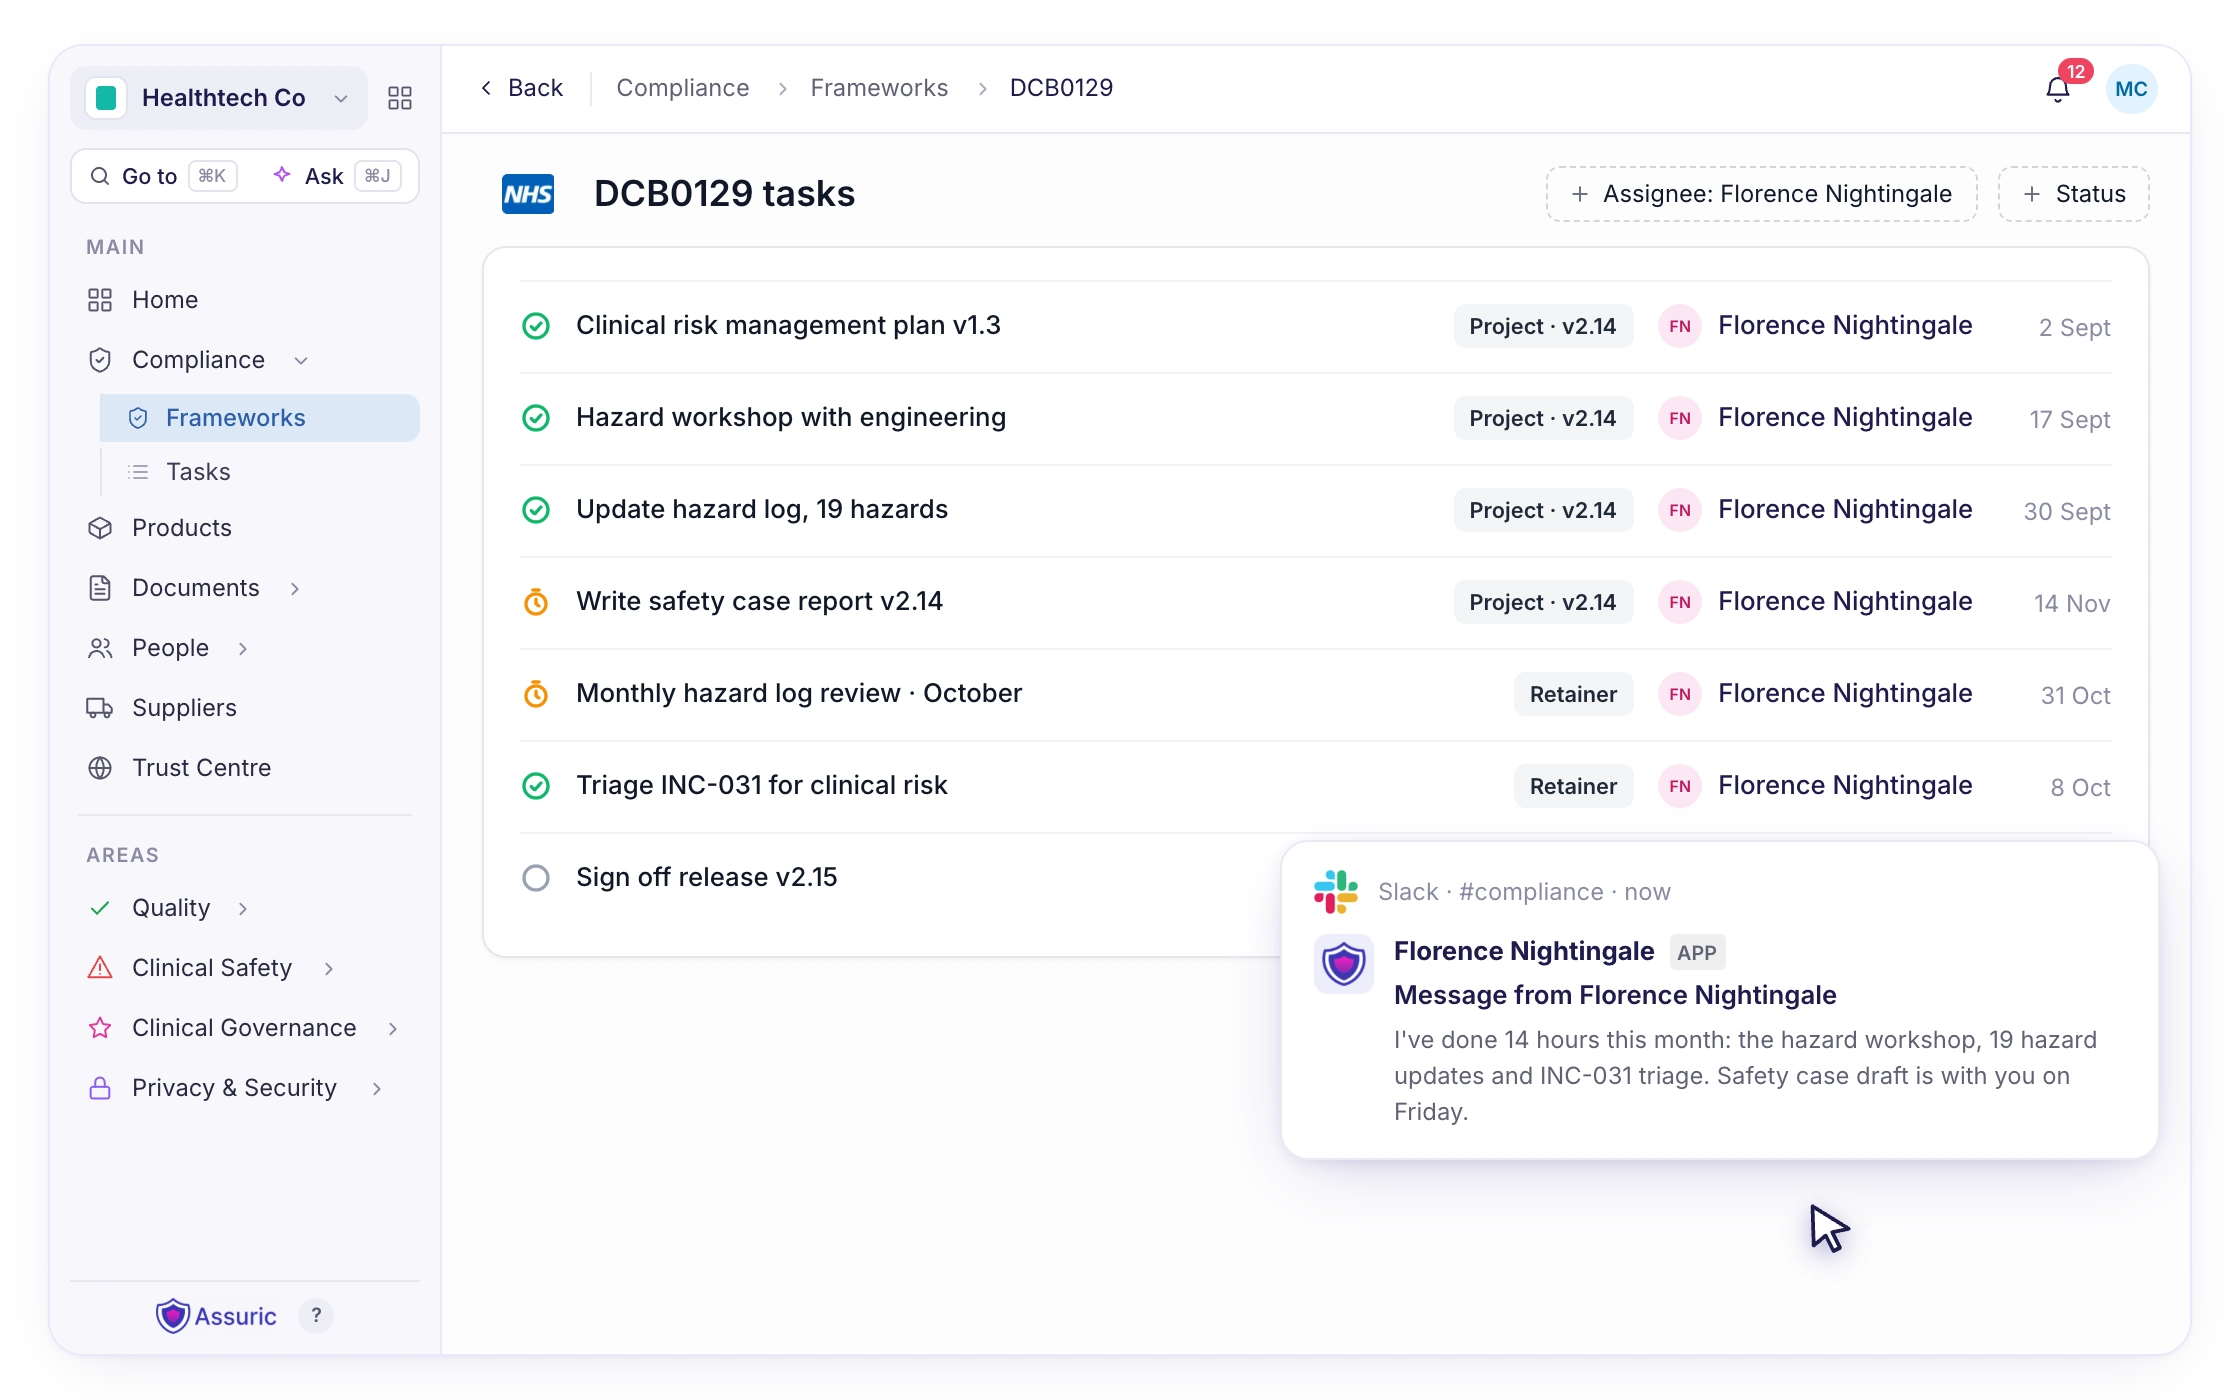
Task: Click the apps grid icon beside Healthtech Co
Action: (x=400, y=98)
